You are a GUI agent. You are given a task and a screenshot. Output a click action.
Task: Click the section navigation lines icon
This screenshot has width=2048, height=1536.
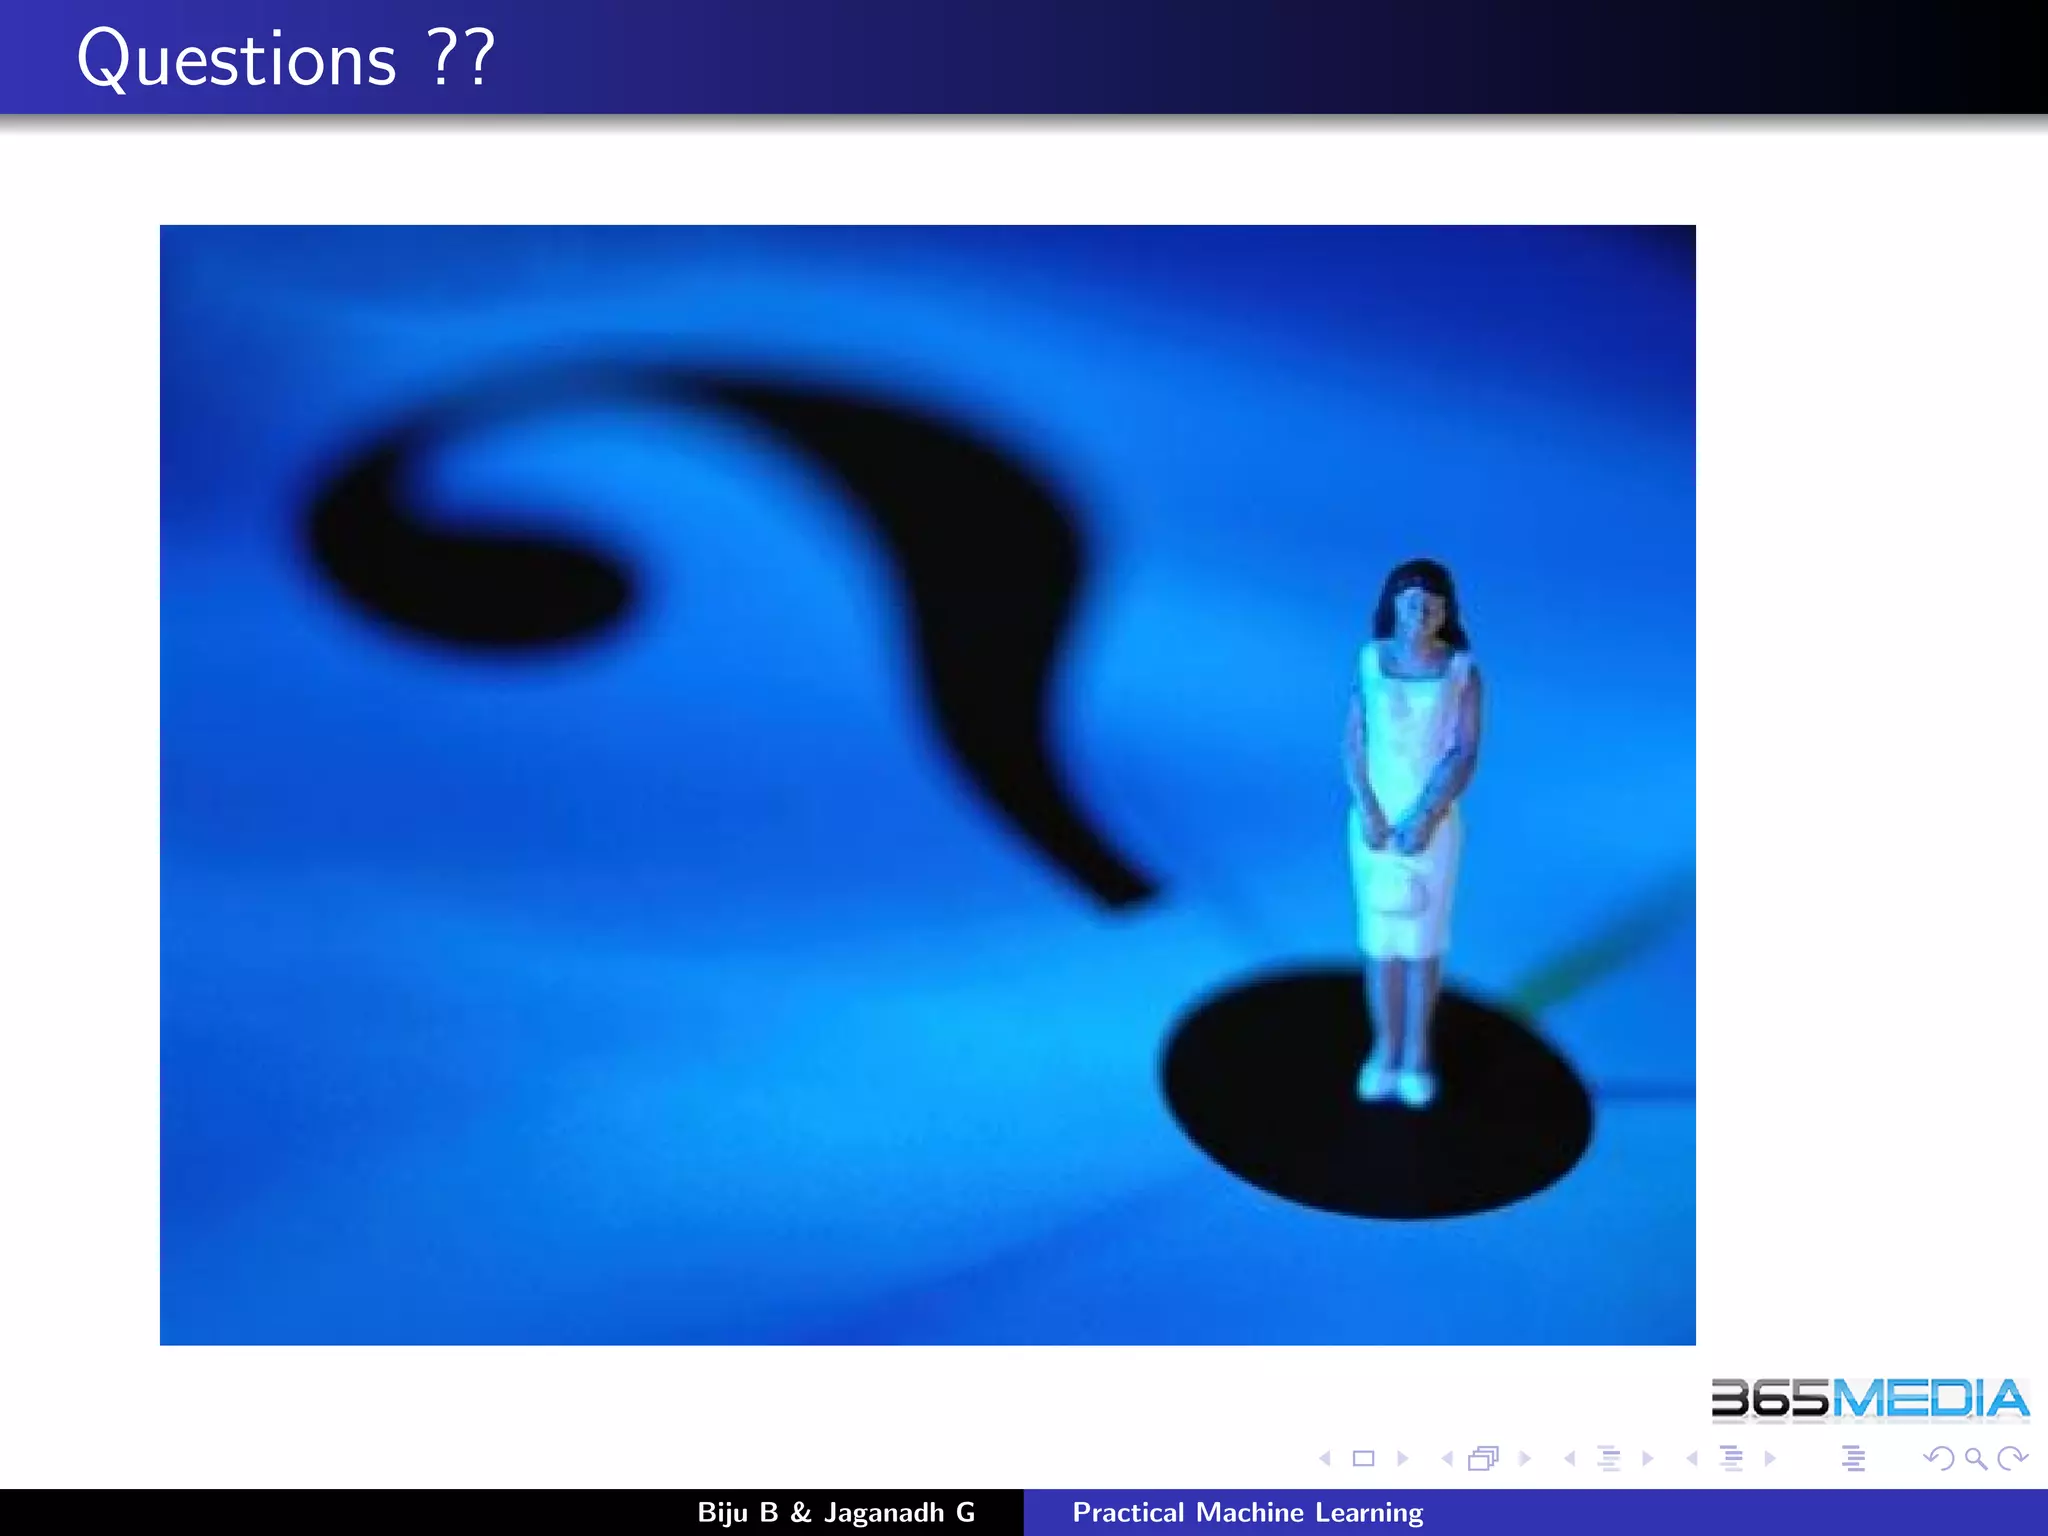tap(1731, 1459)
